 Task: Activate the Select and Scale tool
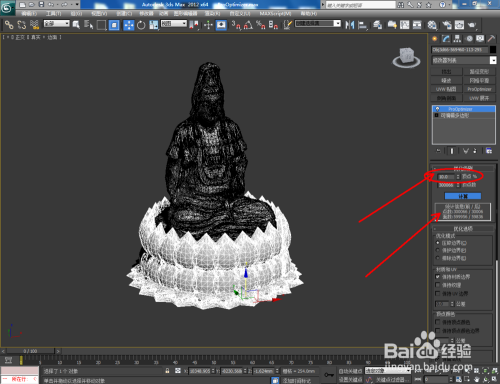(x=154, y=25)
